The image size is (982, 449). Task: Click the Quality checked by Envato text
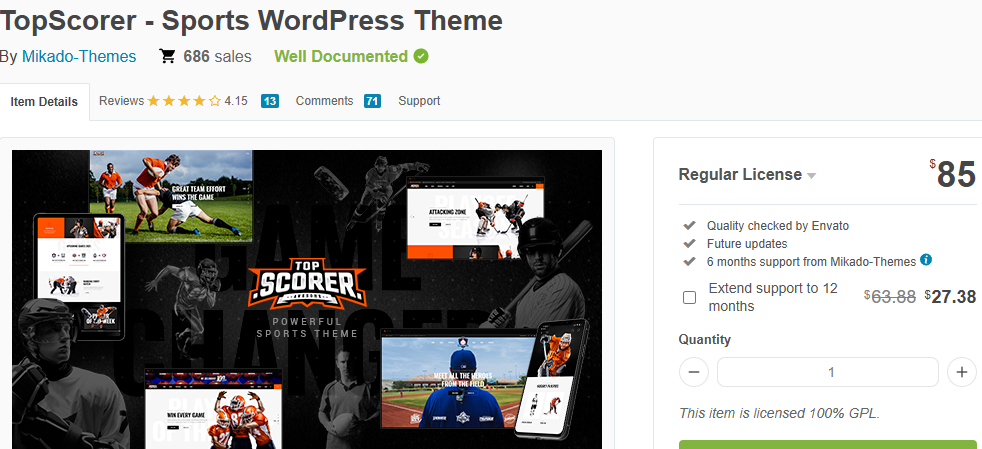coord(778,225)
